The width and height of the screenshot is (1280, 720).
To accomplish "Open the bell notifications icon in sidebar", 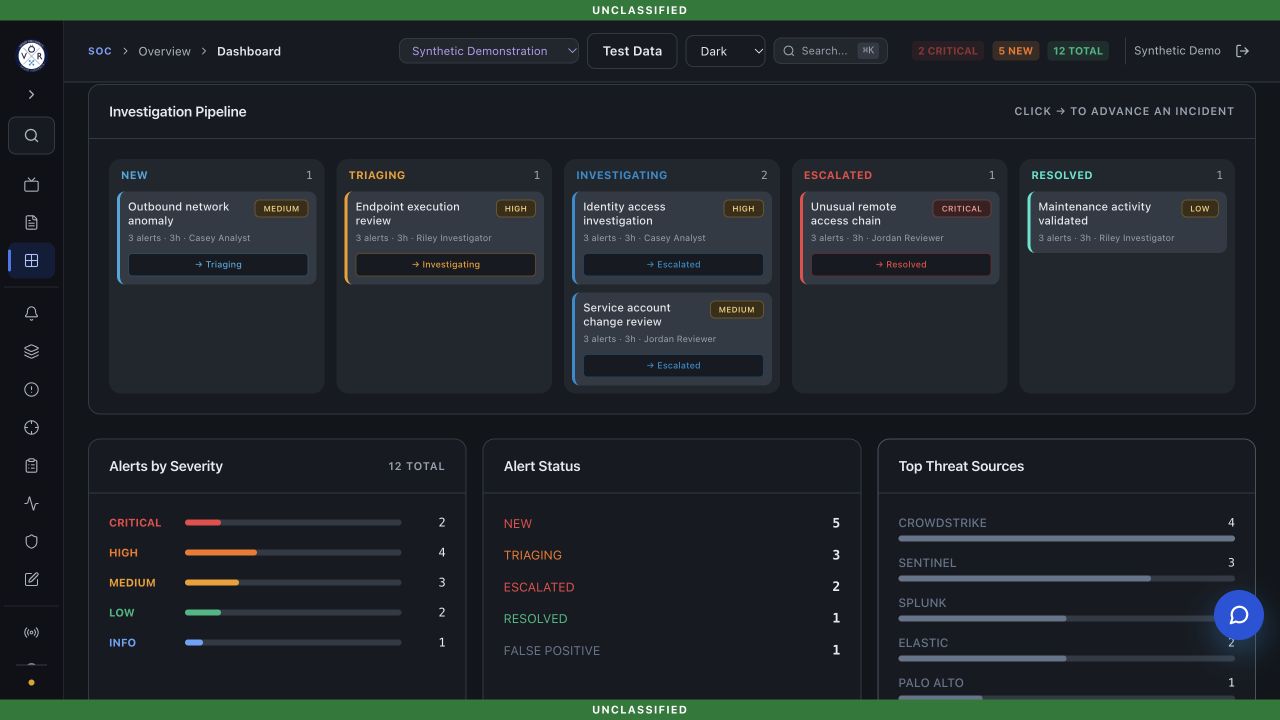I will pyautogui.click(x=31, y=313).
